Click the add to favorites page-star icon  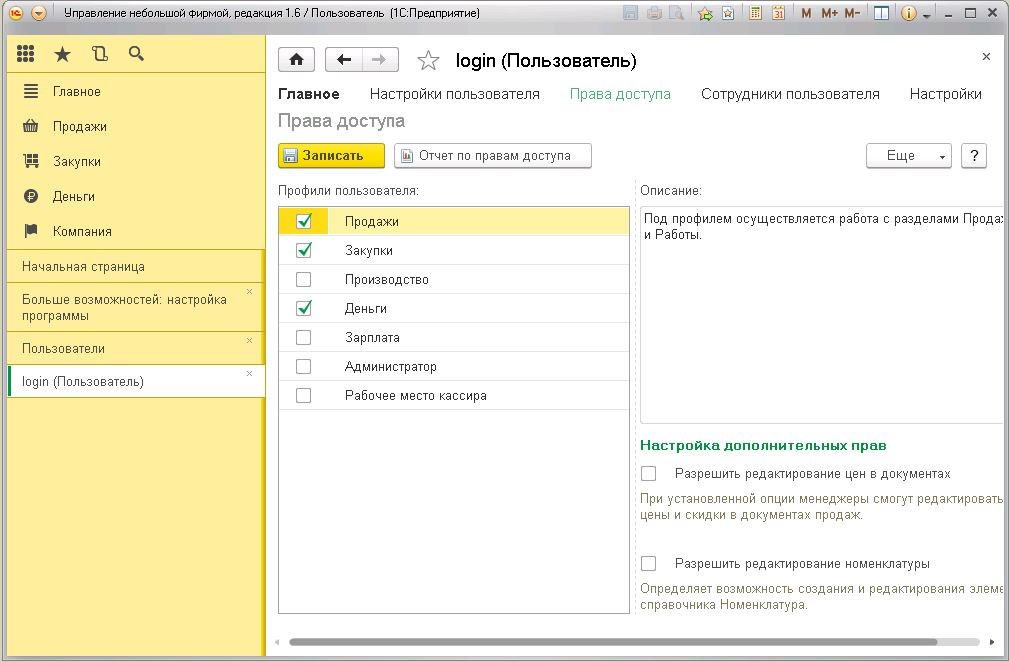tap(728, 13)
